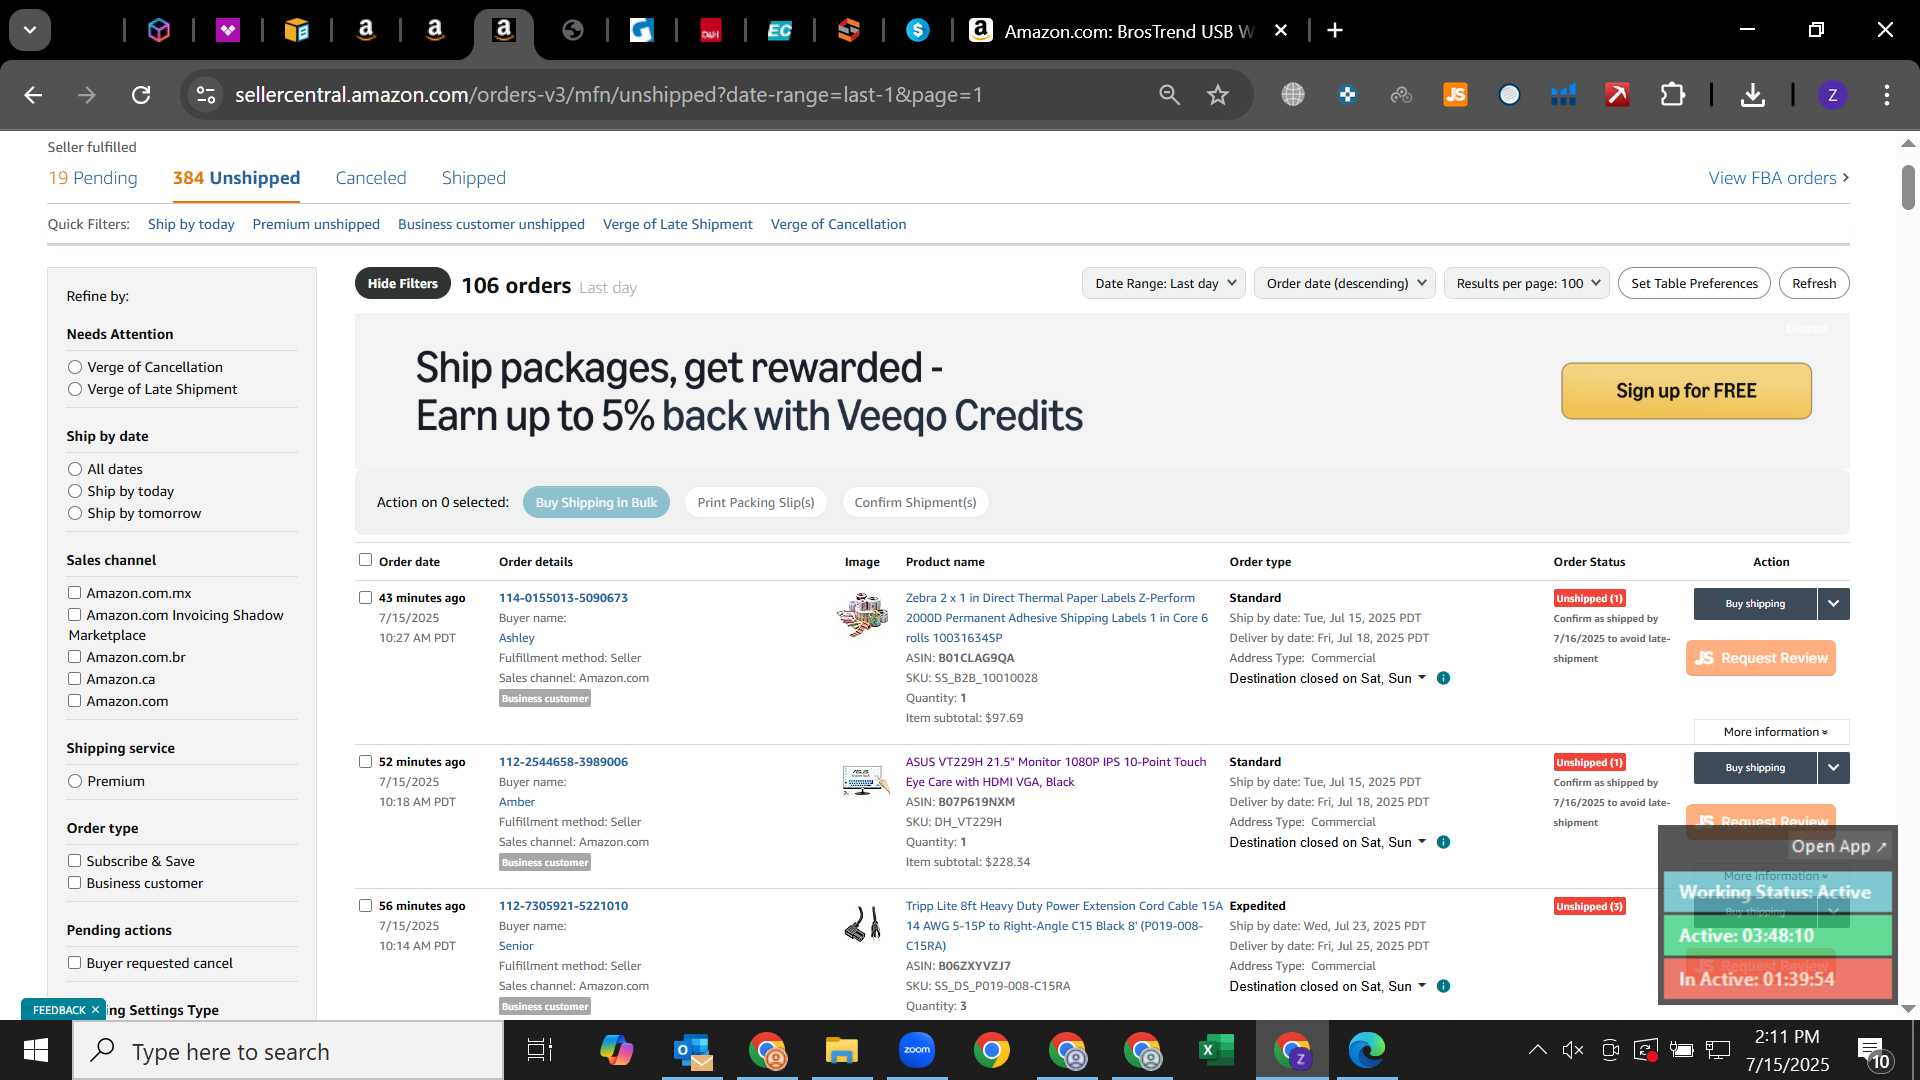Open the FEEDBACK tab at page bottom
This screenshot has width=1920, height=1080.
[64, 1010]
